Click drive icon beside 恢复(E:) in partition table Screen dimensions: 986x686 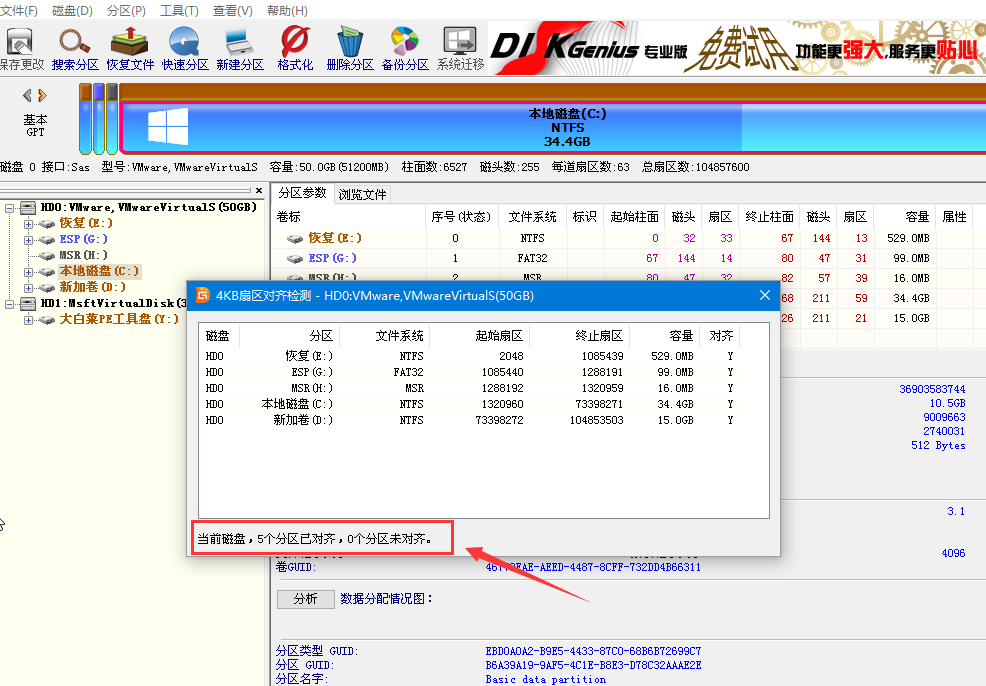[x=295, y=238]
